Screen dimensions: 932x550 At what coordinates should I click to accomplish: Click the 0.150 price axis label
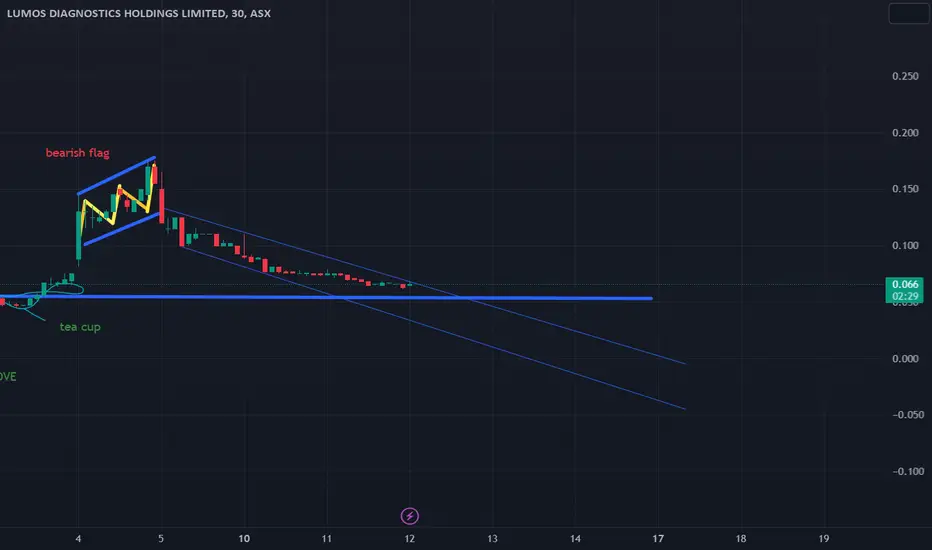tap(905, 189)
